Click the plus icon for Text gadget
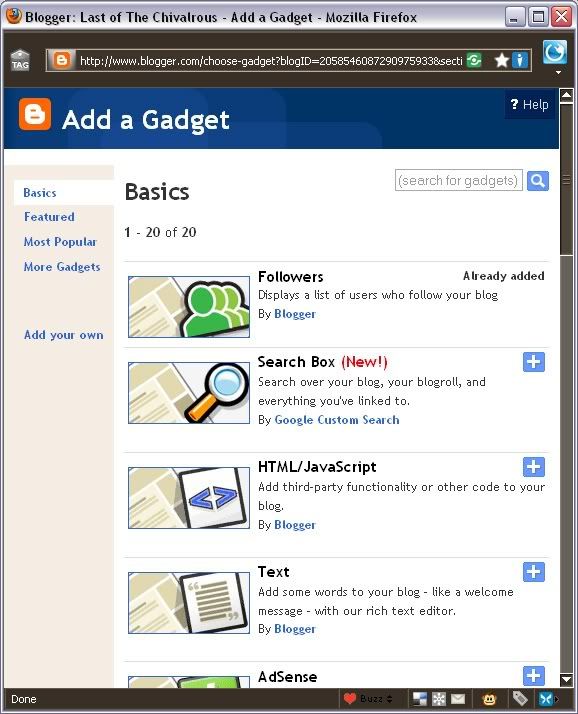The image size is (578, 714). pos(534,572)
